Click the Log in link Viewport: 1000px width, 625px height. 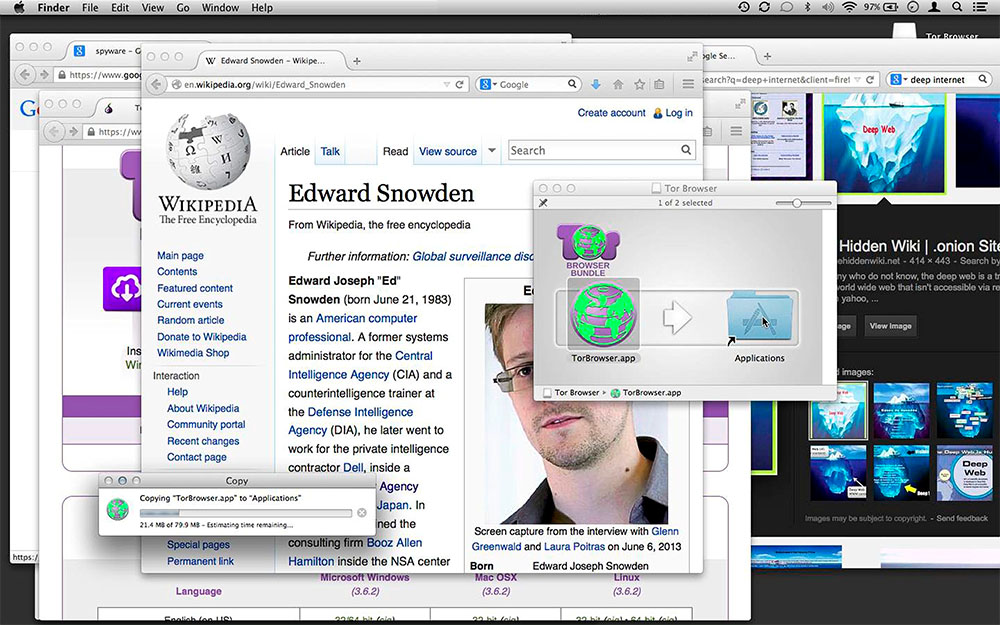(679, 113)
